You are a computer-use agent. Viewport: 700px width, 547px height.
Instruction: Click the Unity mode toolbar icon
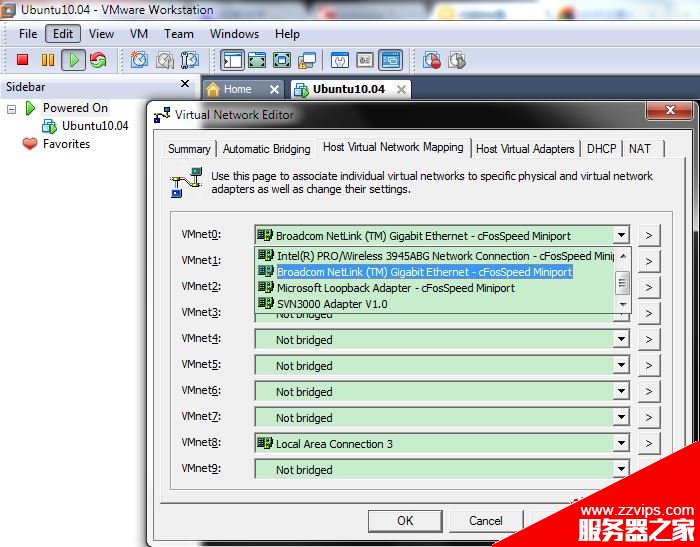click(x=307, y=60)
